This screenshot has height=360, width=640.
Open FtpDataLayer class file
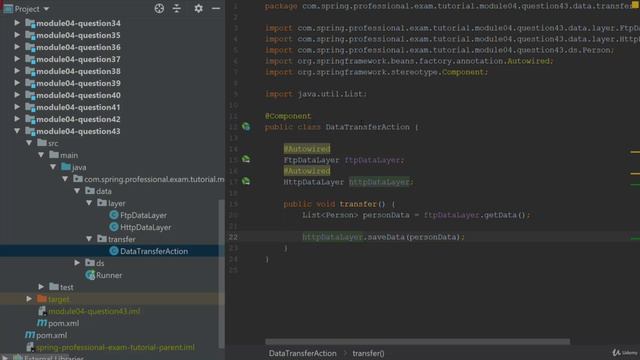[143, 215]
